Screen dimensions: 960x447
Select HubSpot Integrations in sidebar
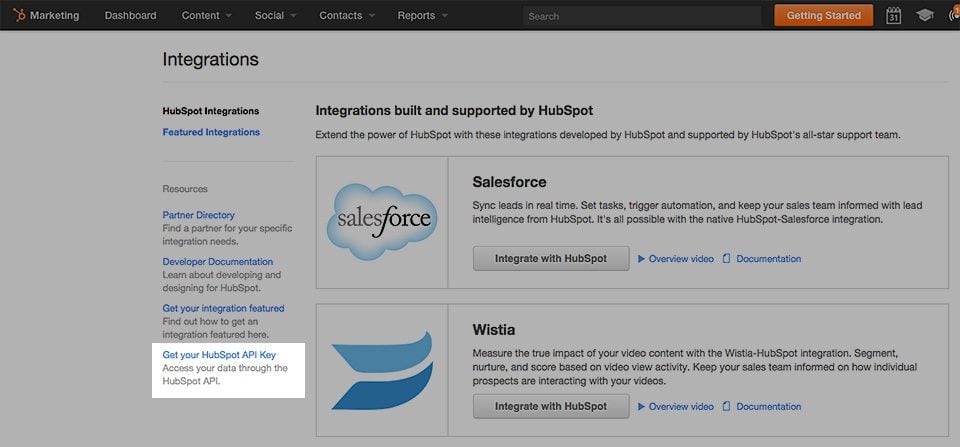(211, 111)
